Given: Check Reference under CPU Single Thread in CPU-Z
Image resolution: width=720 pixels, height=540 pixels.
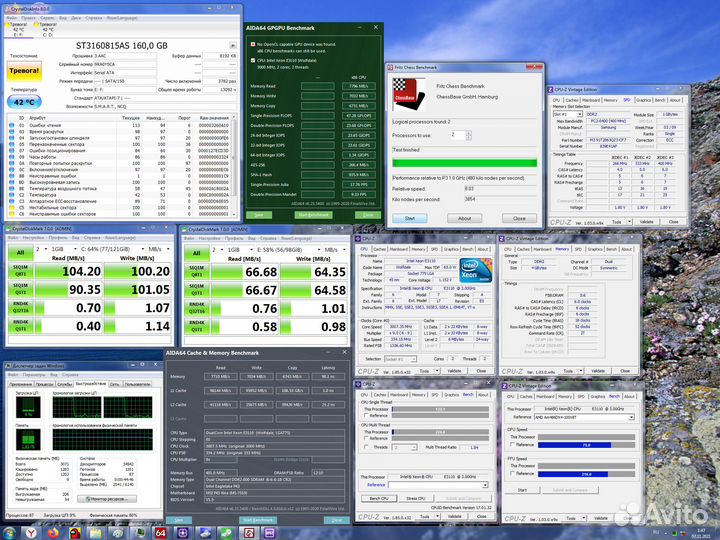Looking at the screenshot, I should (366, 415).
